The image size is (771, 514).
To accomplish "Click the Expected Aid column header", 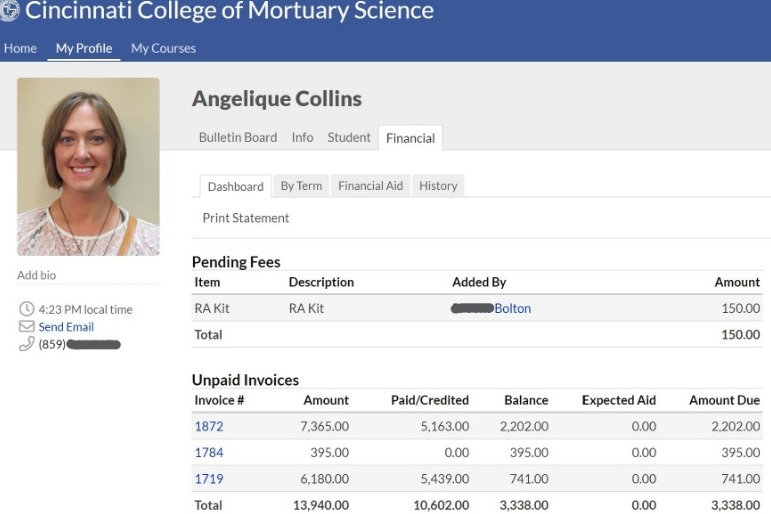I will coord(619,400).
